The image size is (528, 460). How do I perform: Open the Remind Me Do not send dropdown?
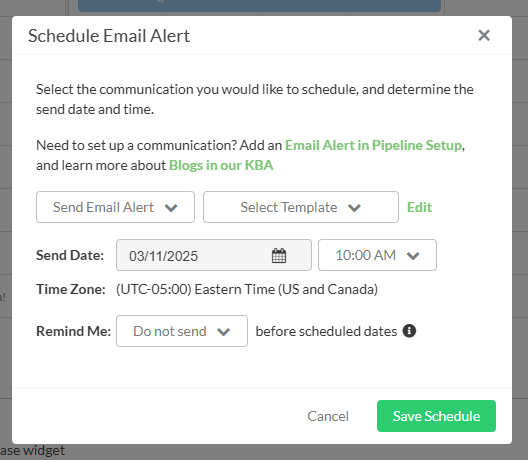182,331
